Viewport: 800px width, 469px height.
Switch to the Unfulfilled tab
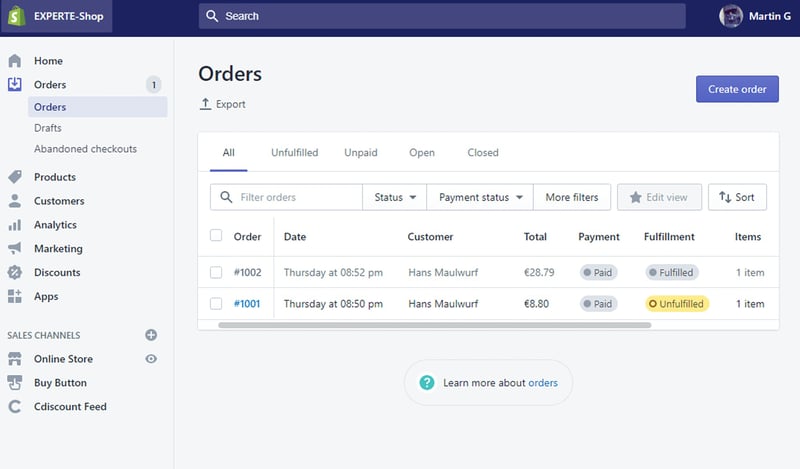(x=294, y=153)
